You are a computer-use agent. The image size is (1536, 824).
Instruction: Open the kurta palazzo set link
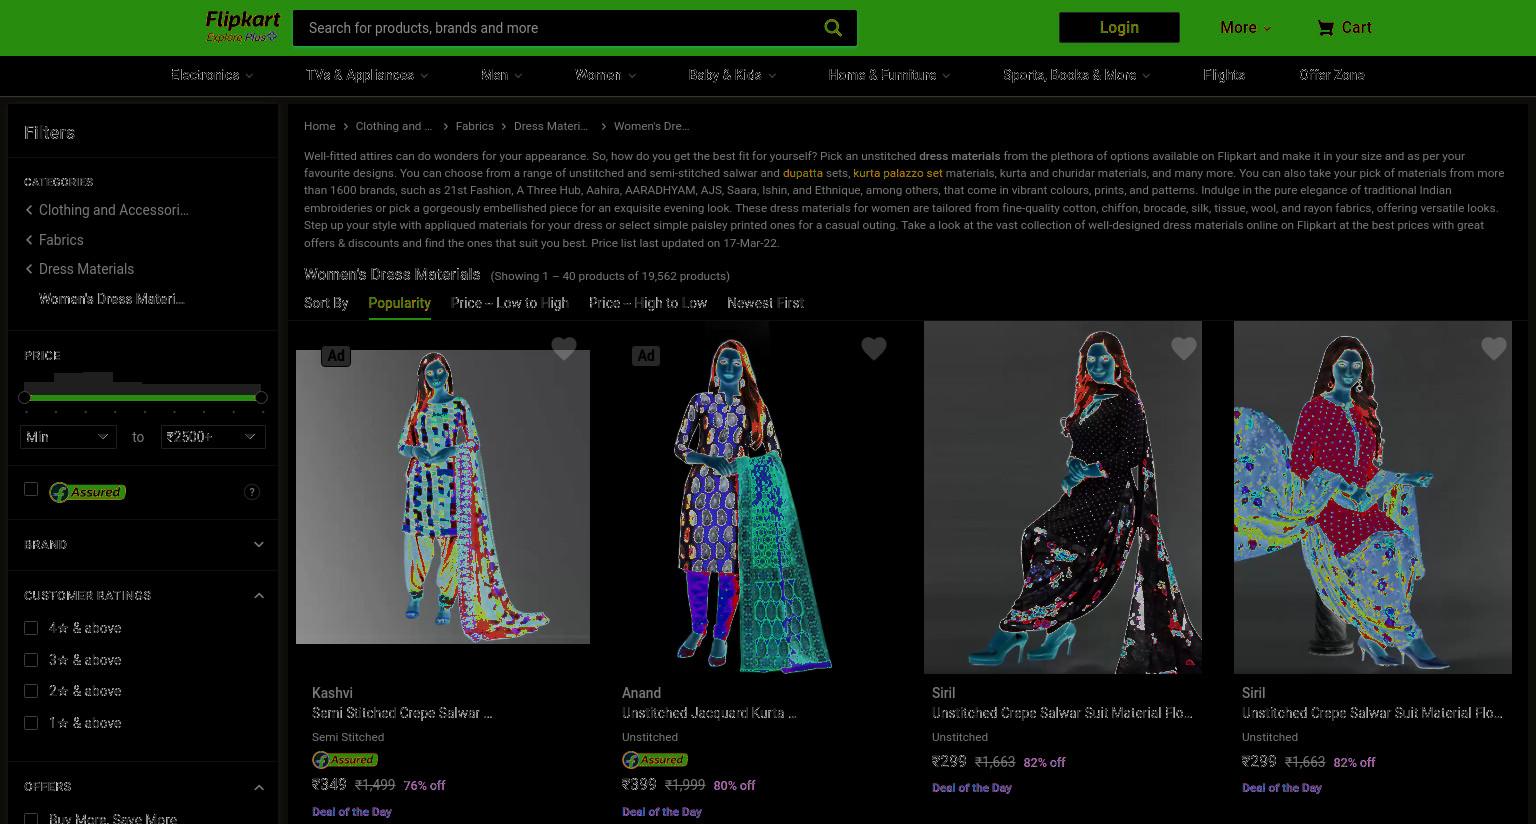(x=897, y=173)
